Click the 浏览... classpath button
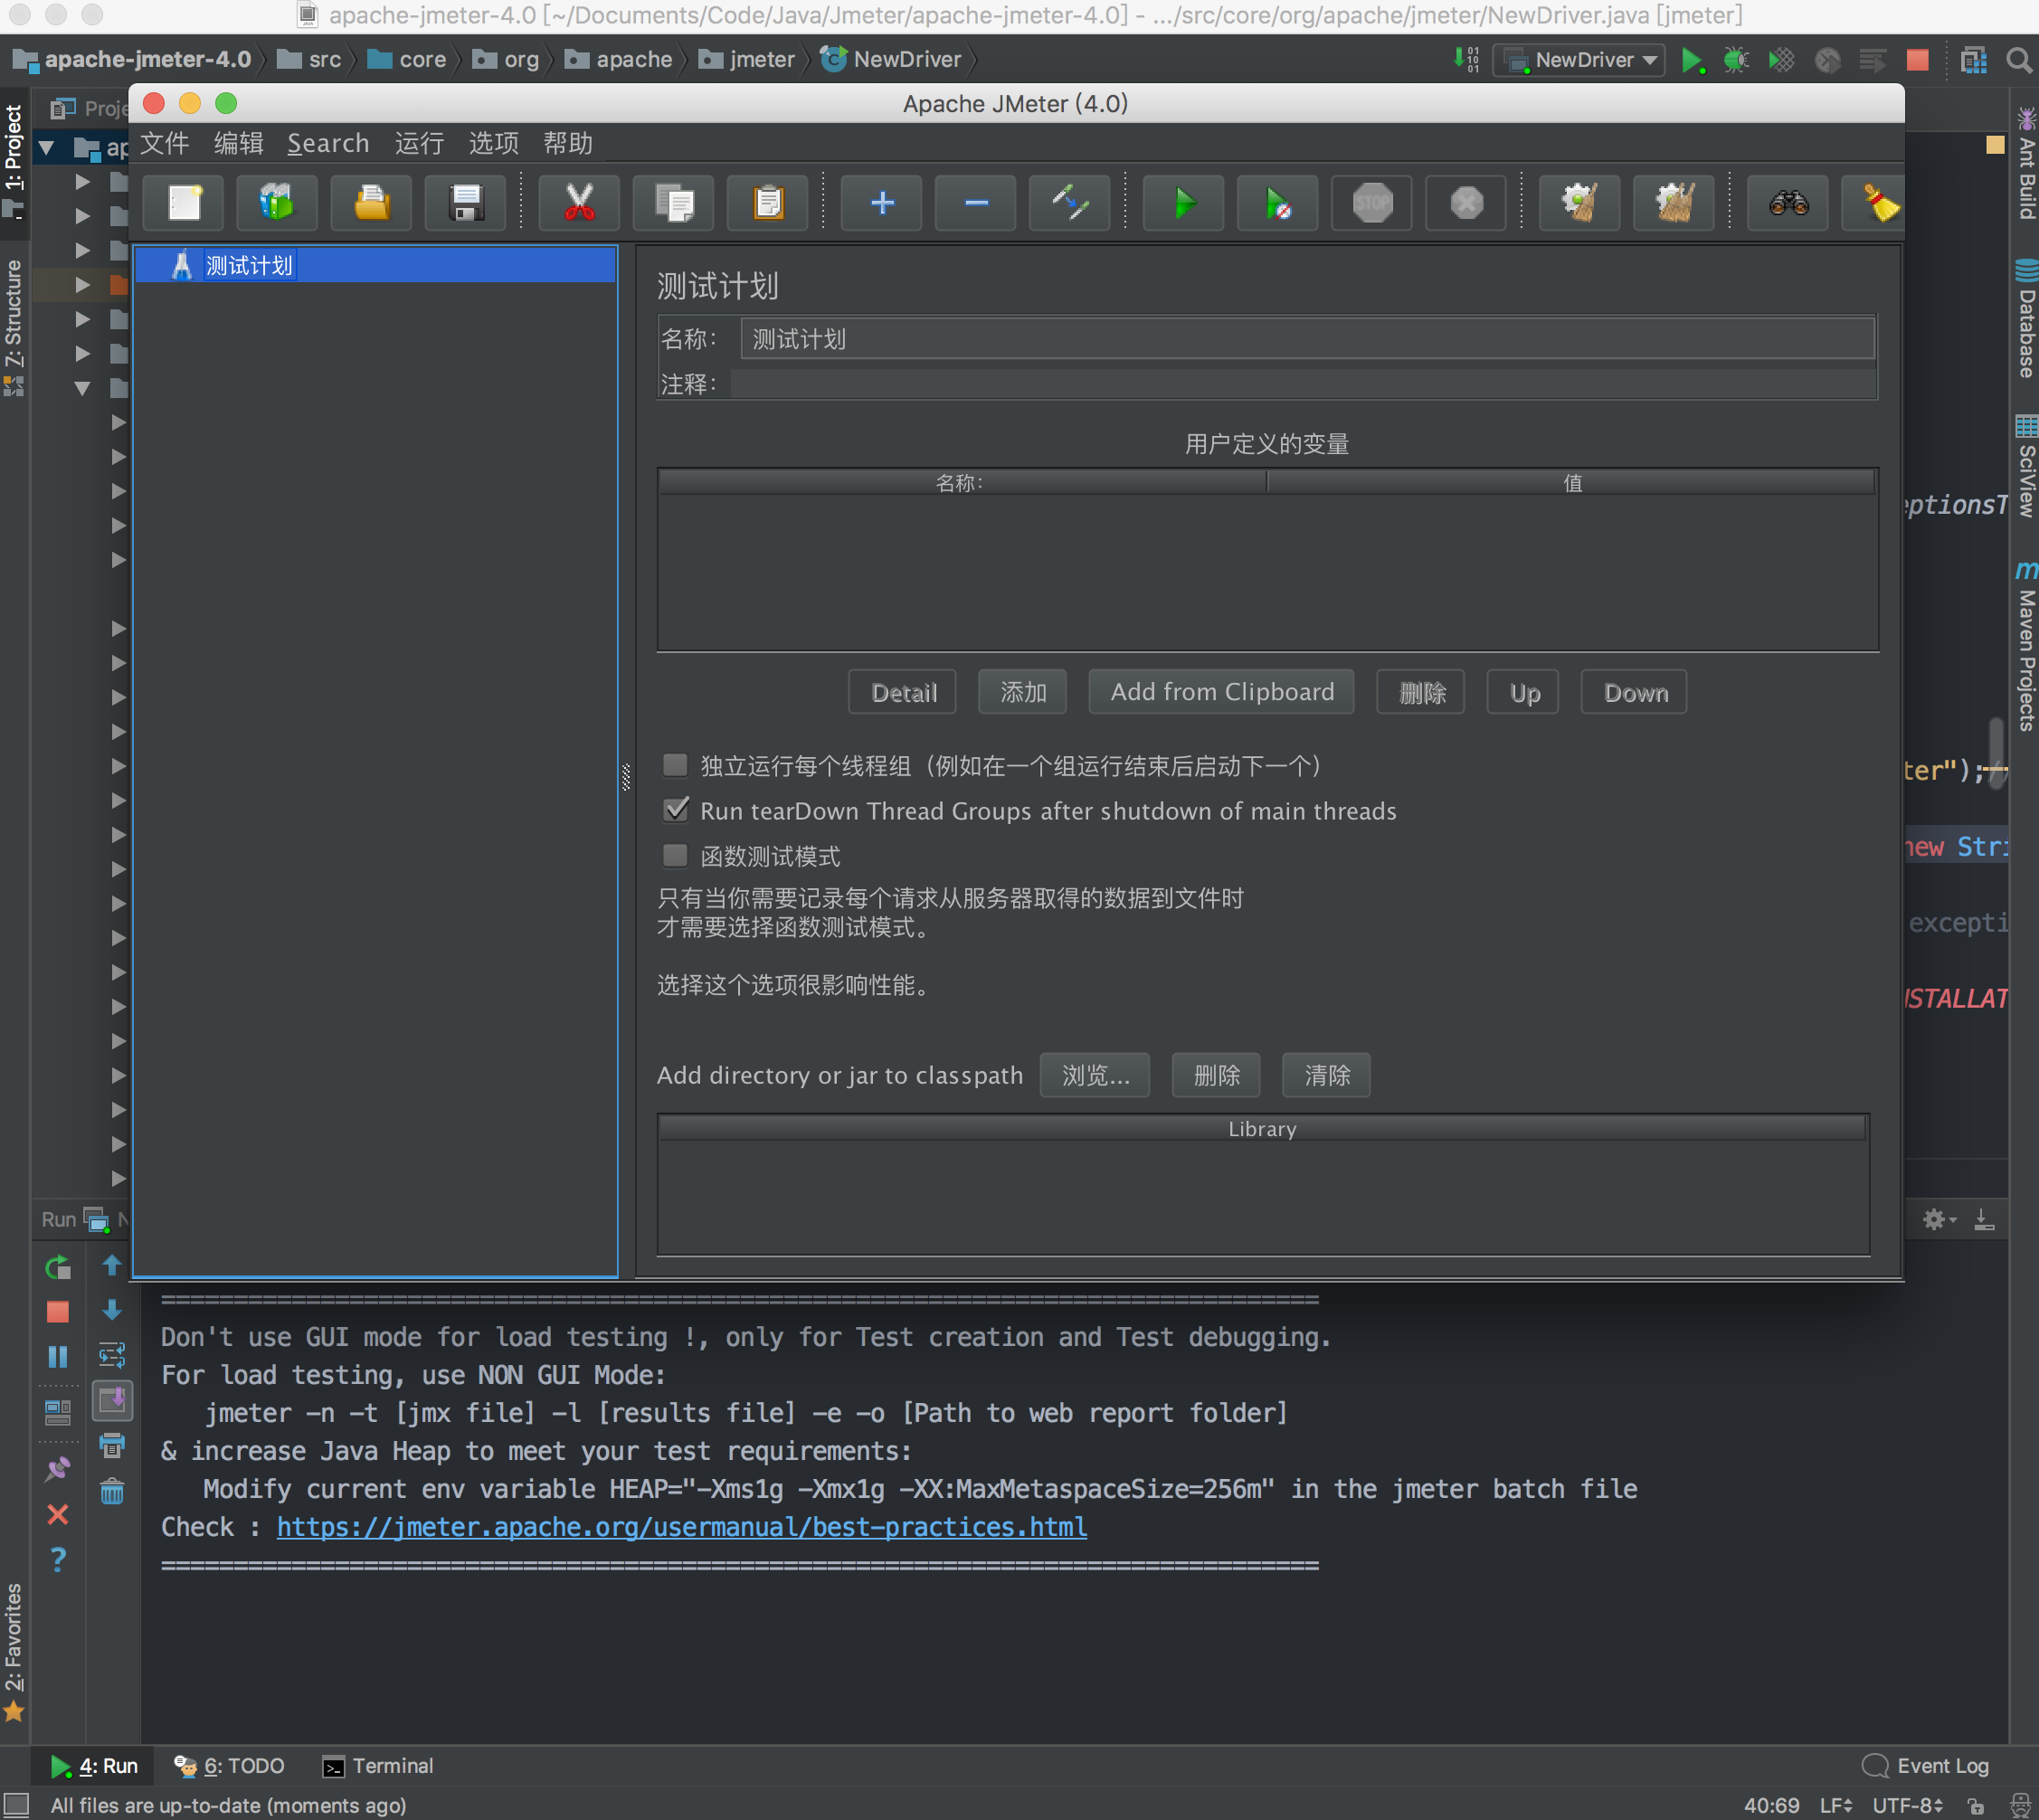2039x1820 pixels. (x=1095, y=1075)
